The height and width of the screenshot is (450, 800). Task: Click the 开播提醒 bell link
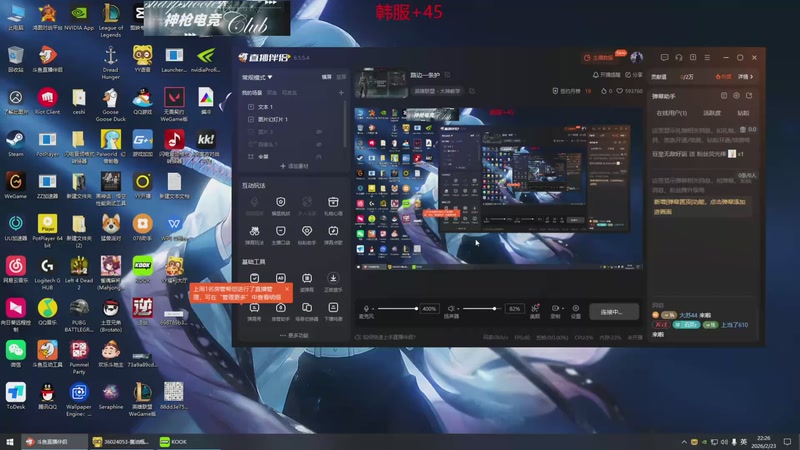[606, 75]
